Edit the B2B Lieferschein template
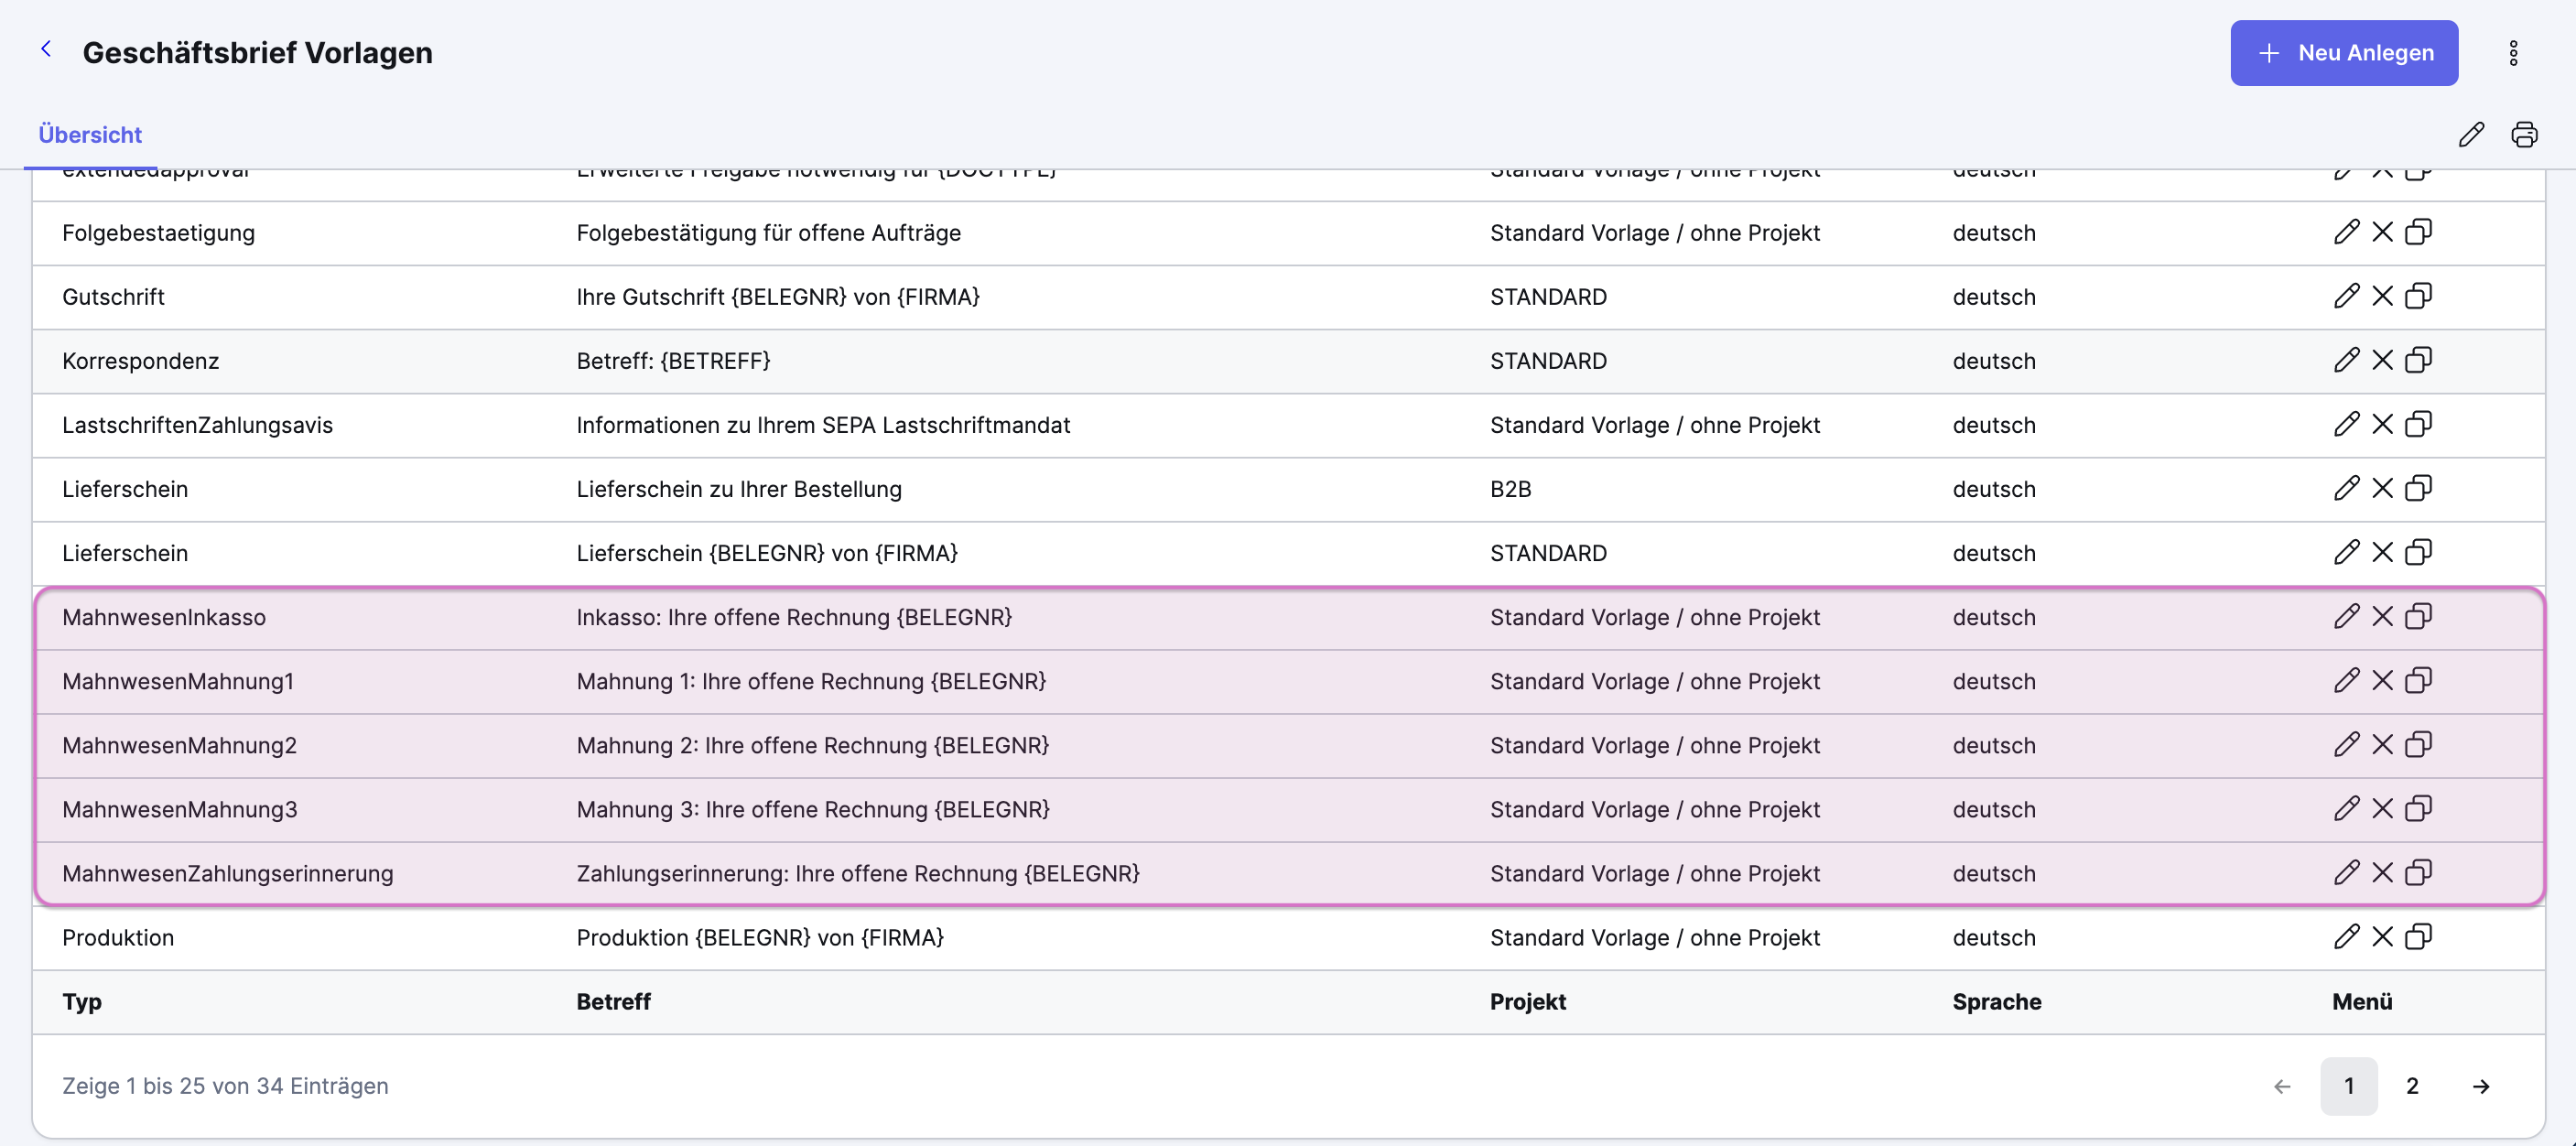2576x1146 pixels. 2346,488
